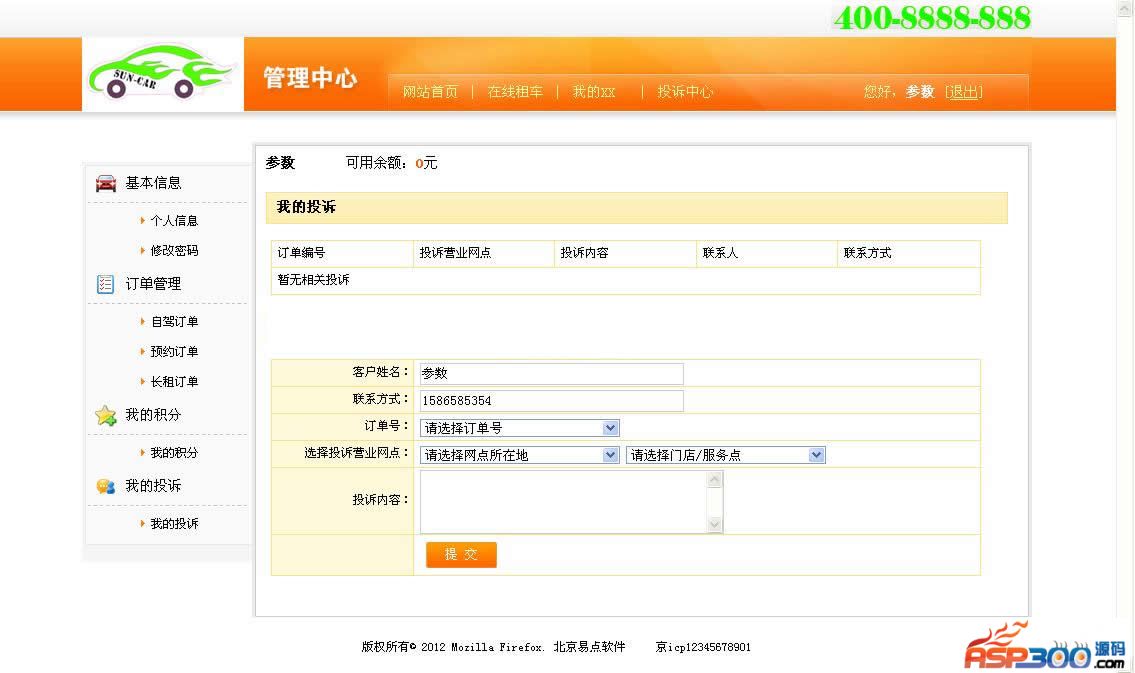The height and width of the screenshot is (673, 1135).
Task: Open the 请选择门店/服务点 dropdown
Action: [x=725, y=455]
